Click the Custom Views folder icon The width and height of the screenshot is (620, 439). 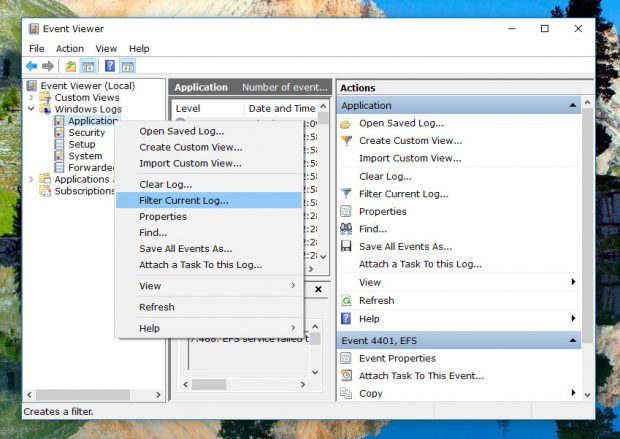click(45, 97)
